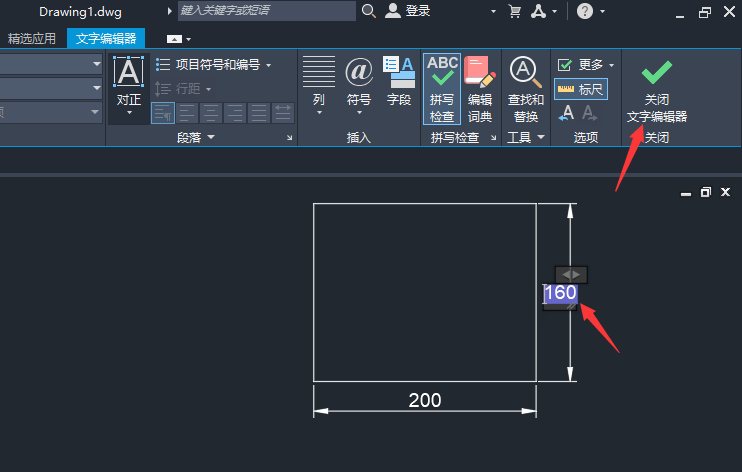742x472 pixels.
Task: Click width arrows handle above 160 text
Action: pos(571,275)
